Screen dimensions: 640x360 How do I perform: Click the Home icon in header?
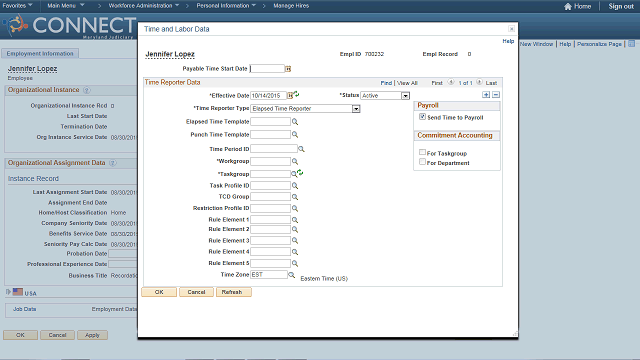[568, 6]
